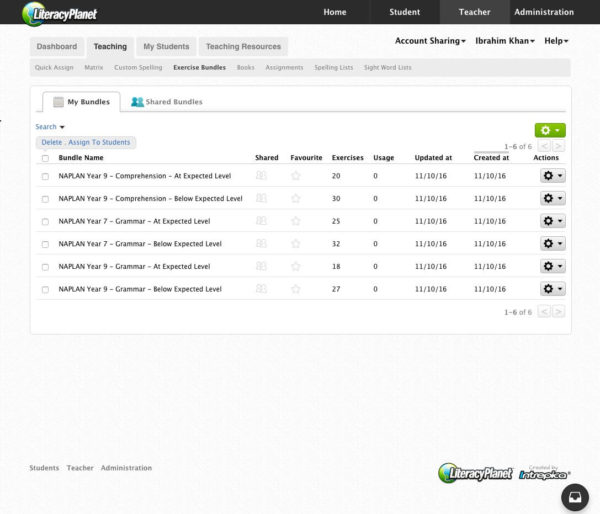
Task: Open Account Sharing dropdown menu
Action: [x=430, y=41]
